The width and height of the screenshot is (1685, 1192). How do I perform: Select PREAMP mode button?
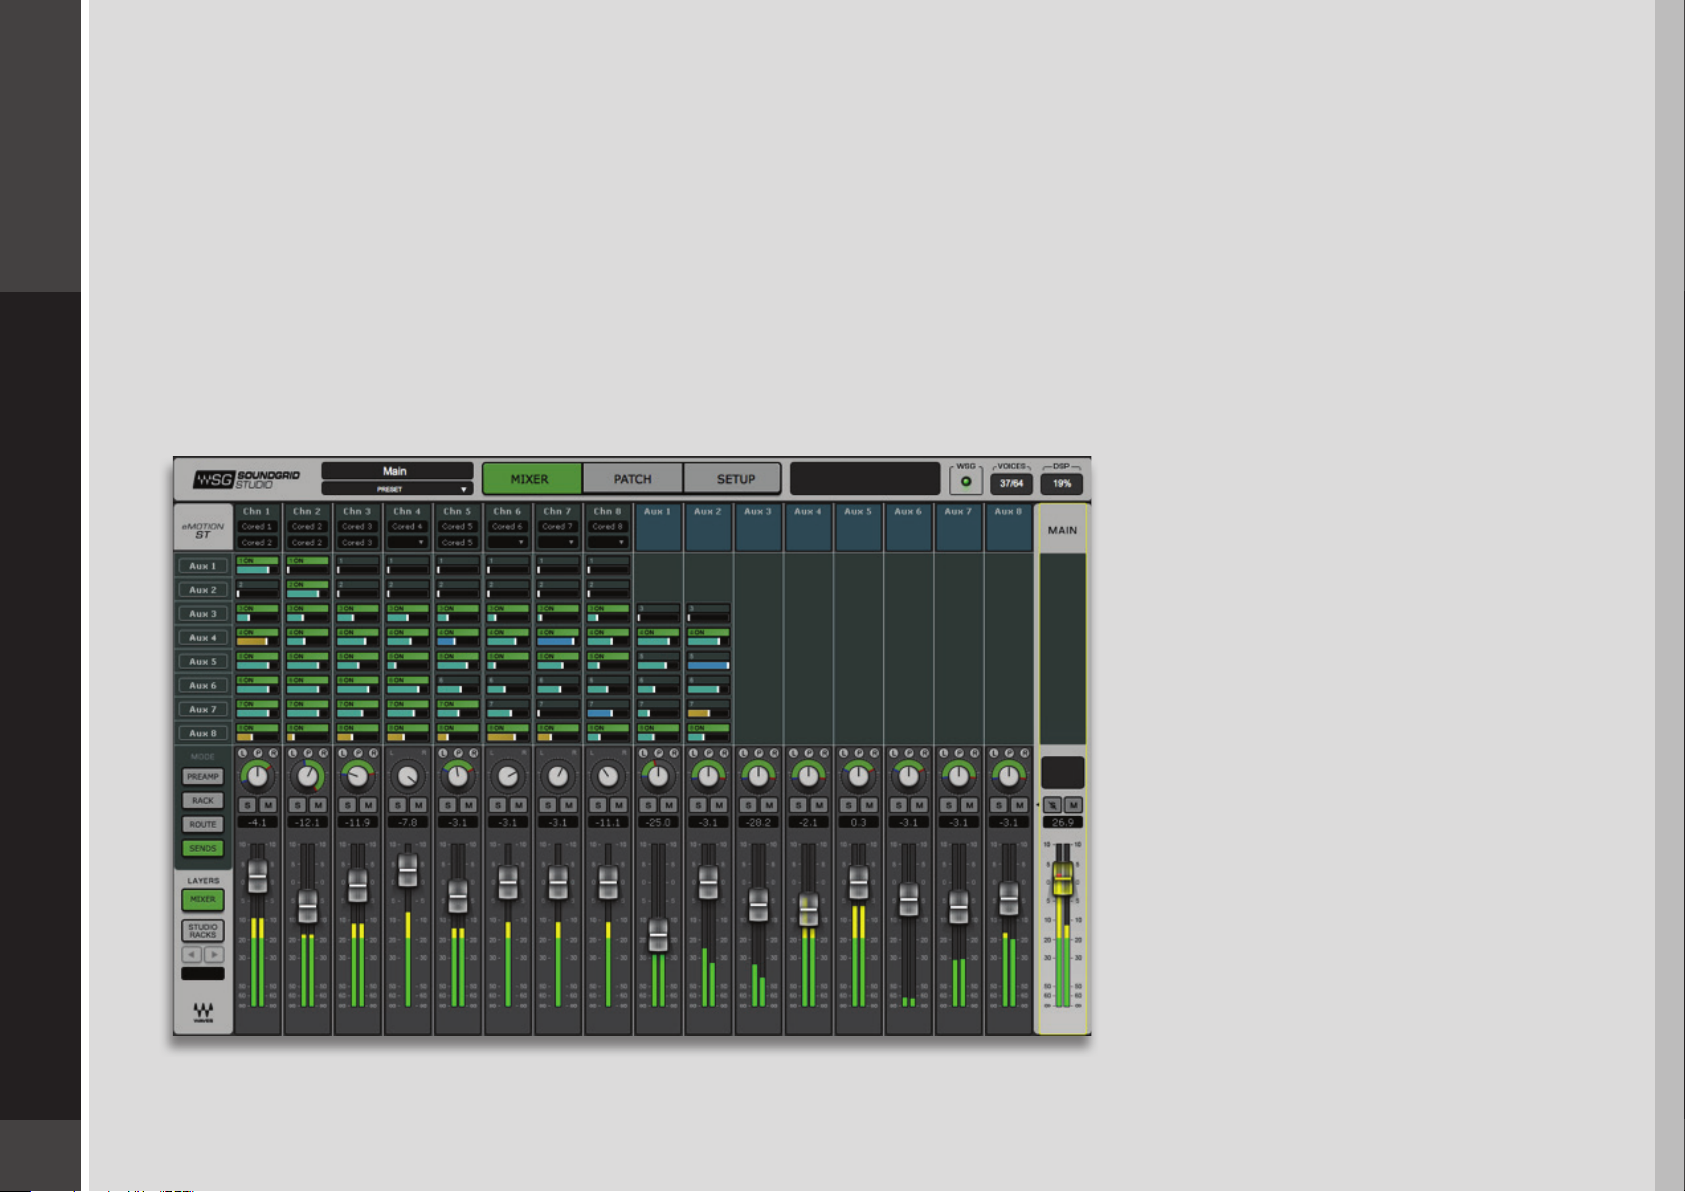pos(203,776)
